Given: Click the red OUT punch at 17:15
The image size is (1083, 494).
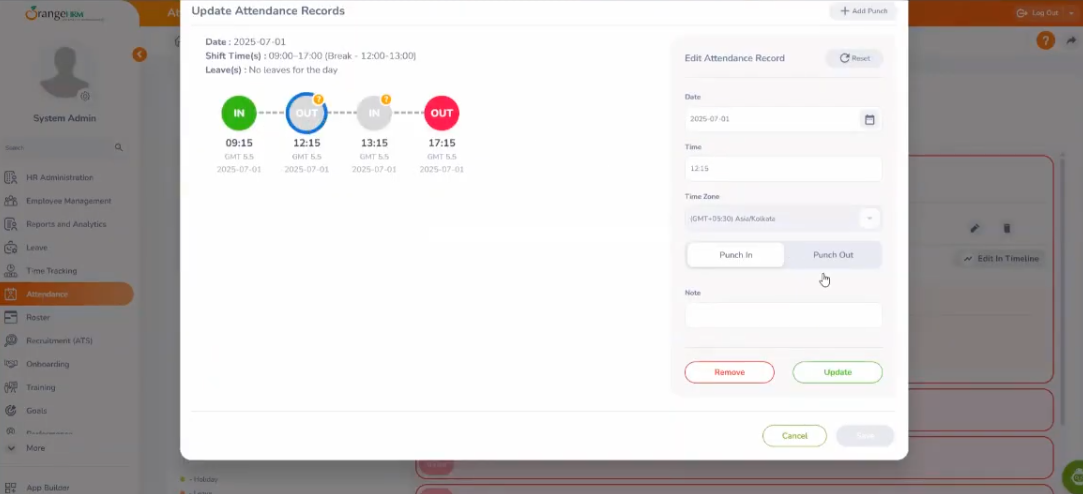Looking at the screenshot, I should tap(441, 113).
